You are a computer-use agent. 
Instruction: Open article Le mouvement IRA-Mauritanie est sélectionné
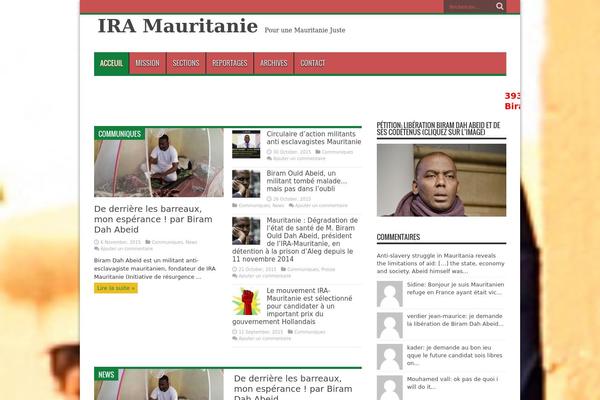pos(292,306)
